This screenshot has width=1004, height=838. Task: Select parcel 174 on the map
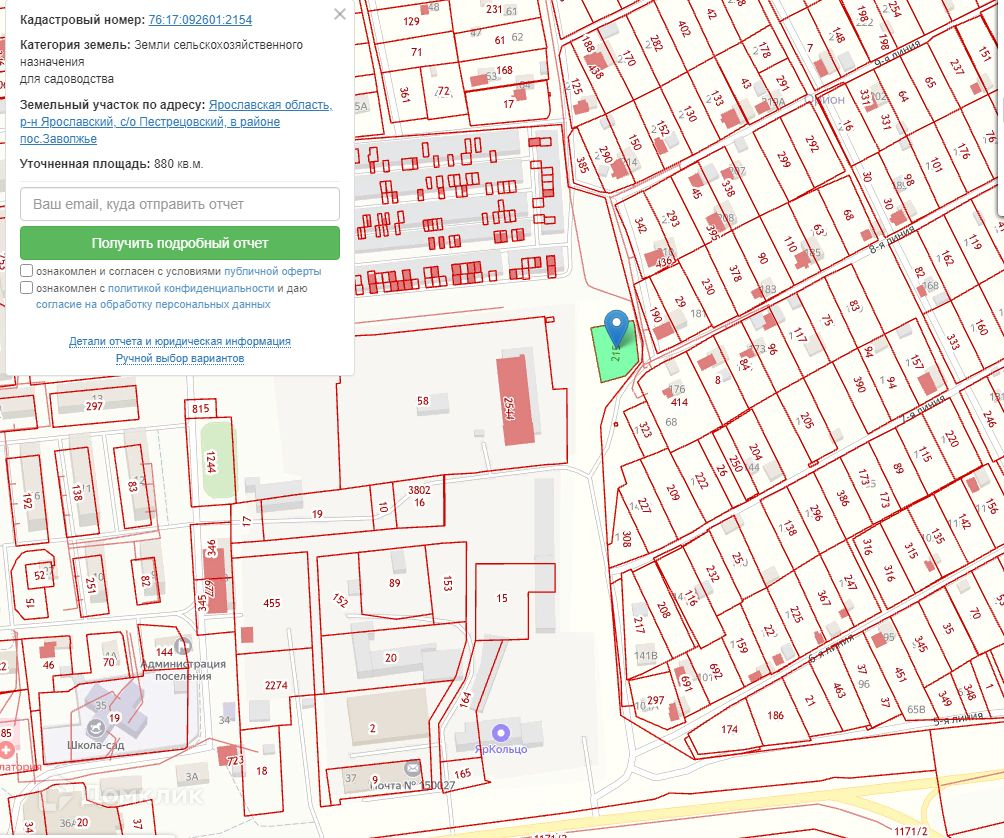coord(729,729)
